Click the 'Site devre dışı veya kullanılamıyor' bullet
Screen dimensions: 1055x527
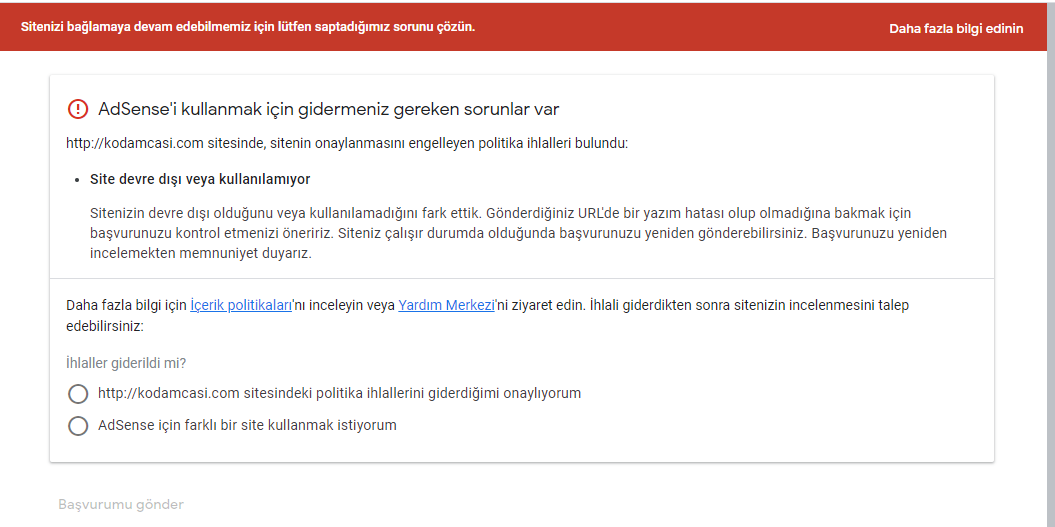tap(200, 180)
